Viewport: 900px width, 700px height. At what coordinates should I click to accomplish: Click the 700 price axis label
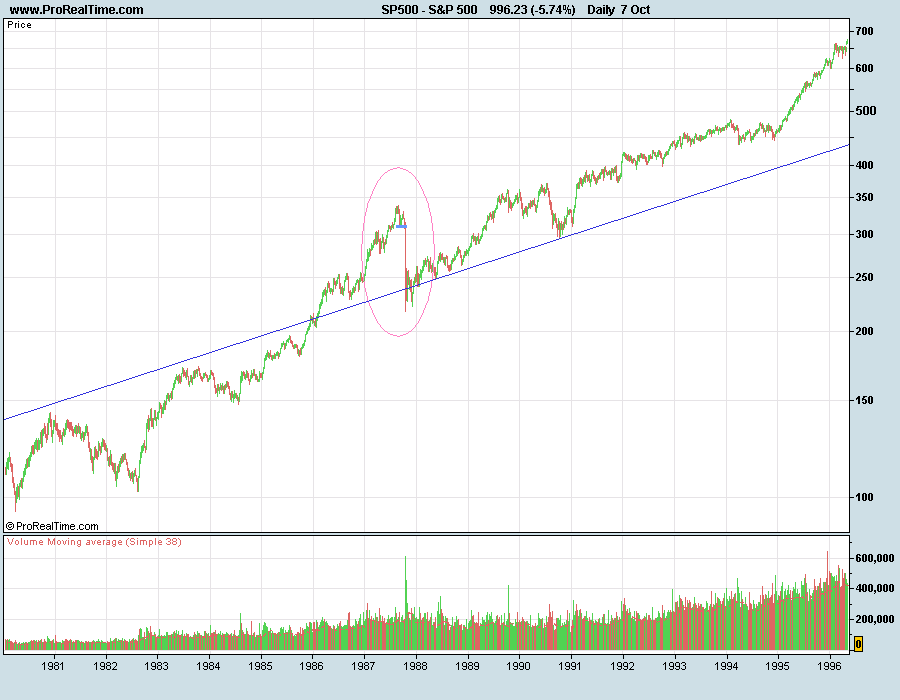point(864,32)
